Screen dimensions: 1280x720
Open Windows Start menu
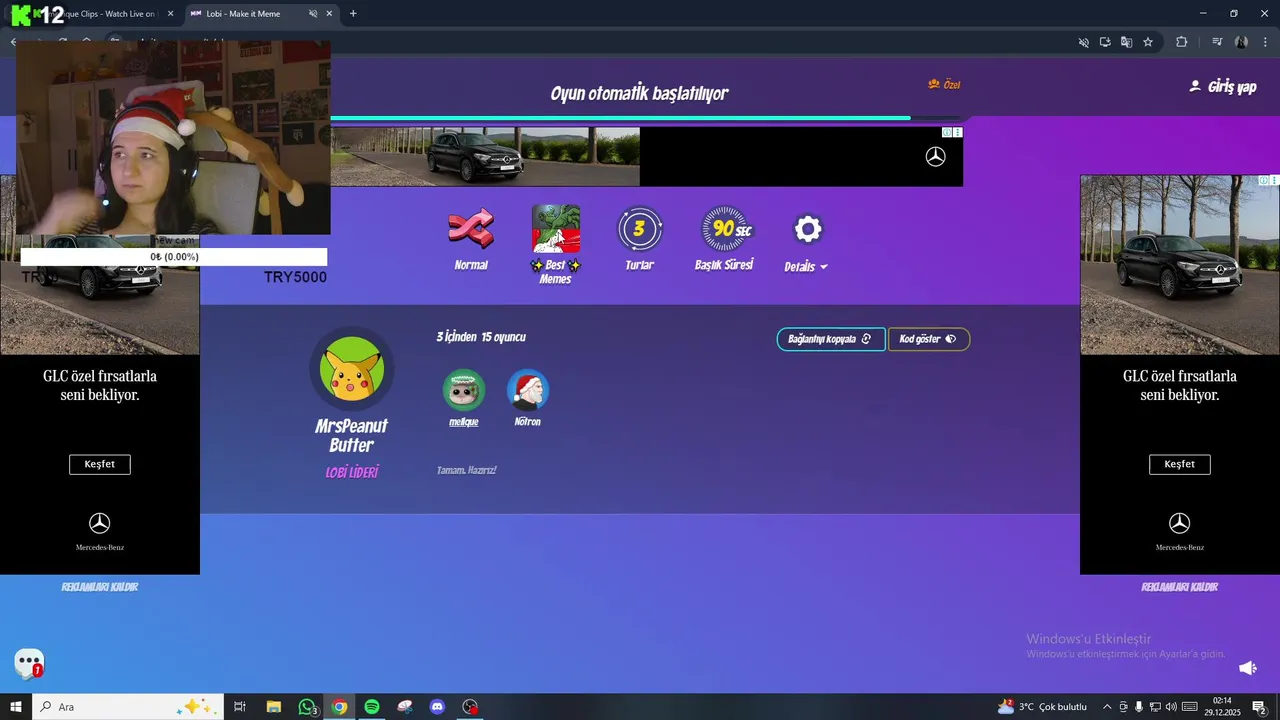16,707
